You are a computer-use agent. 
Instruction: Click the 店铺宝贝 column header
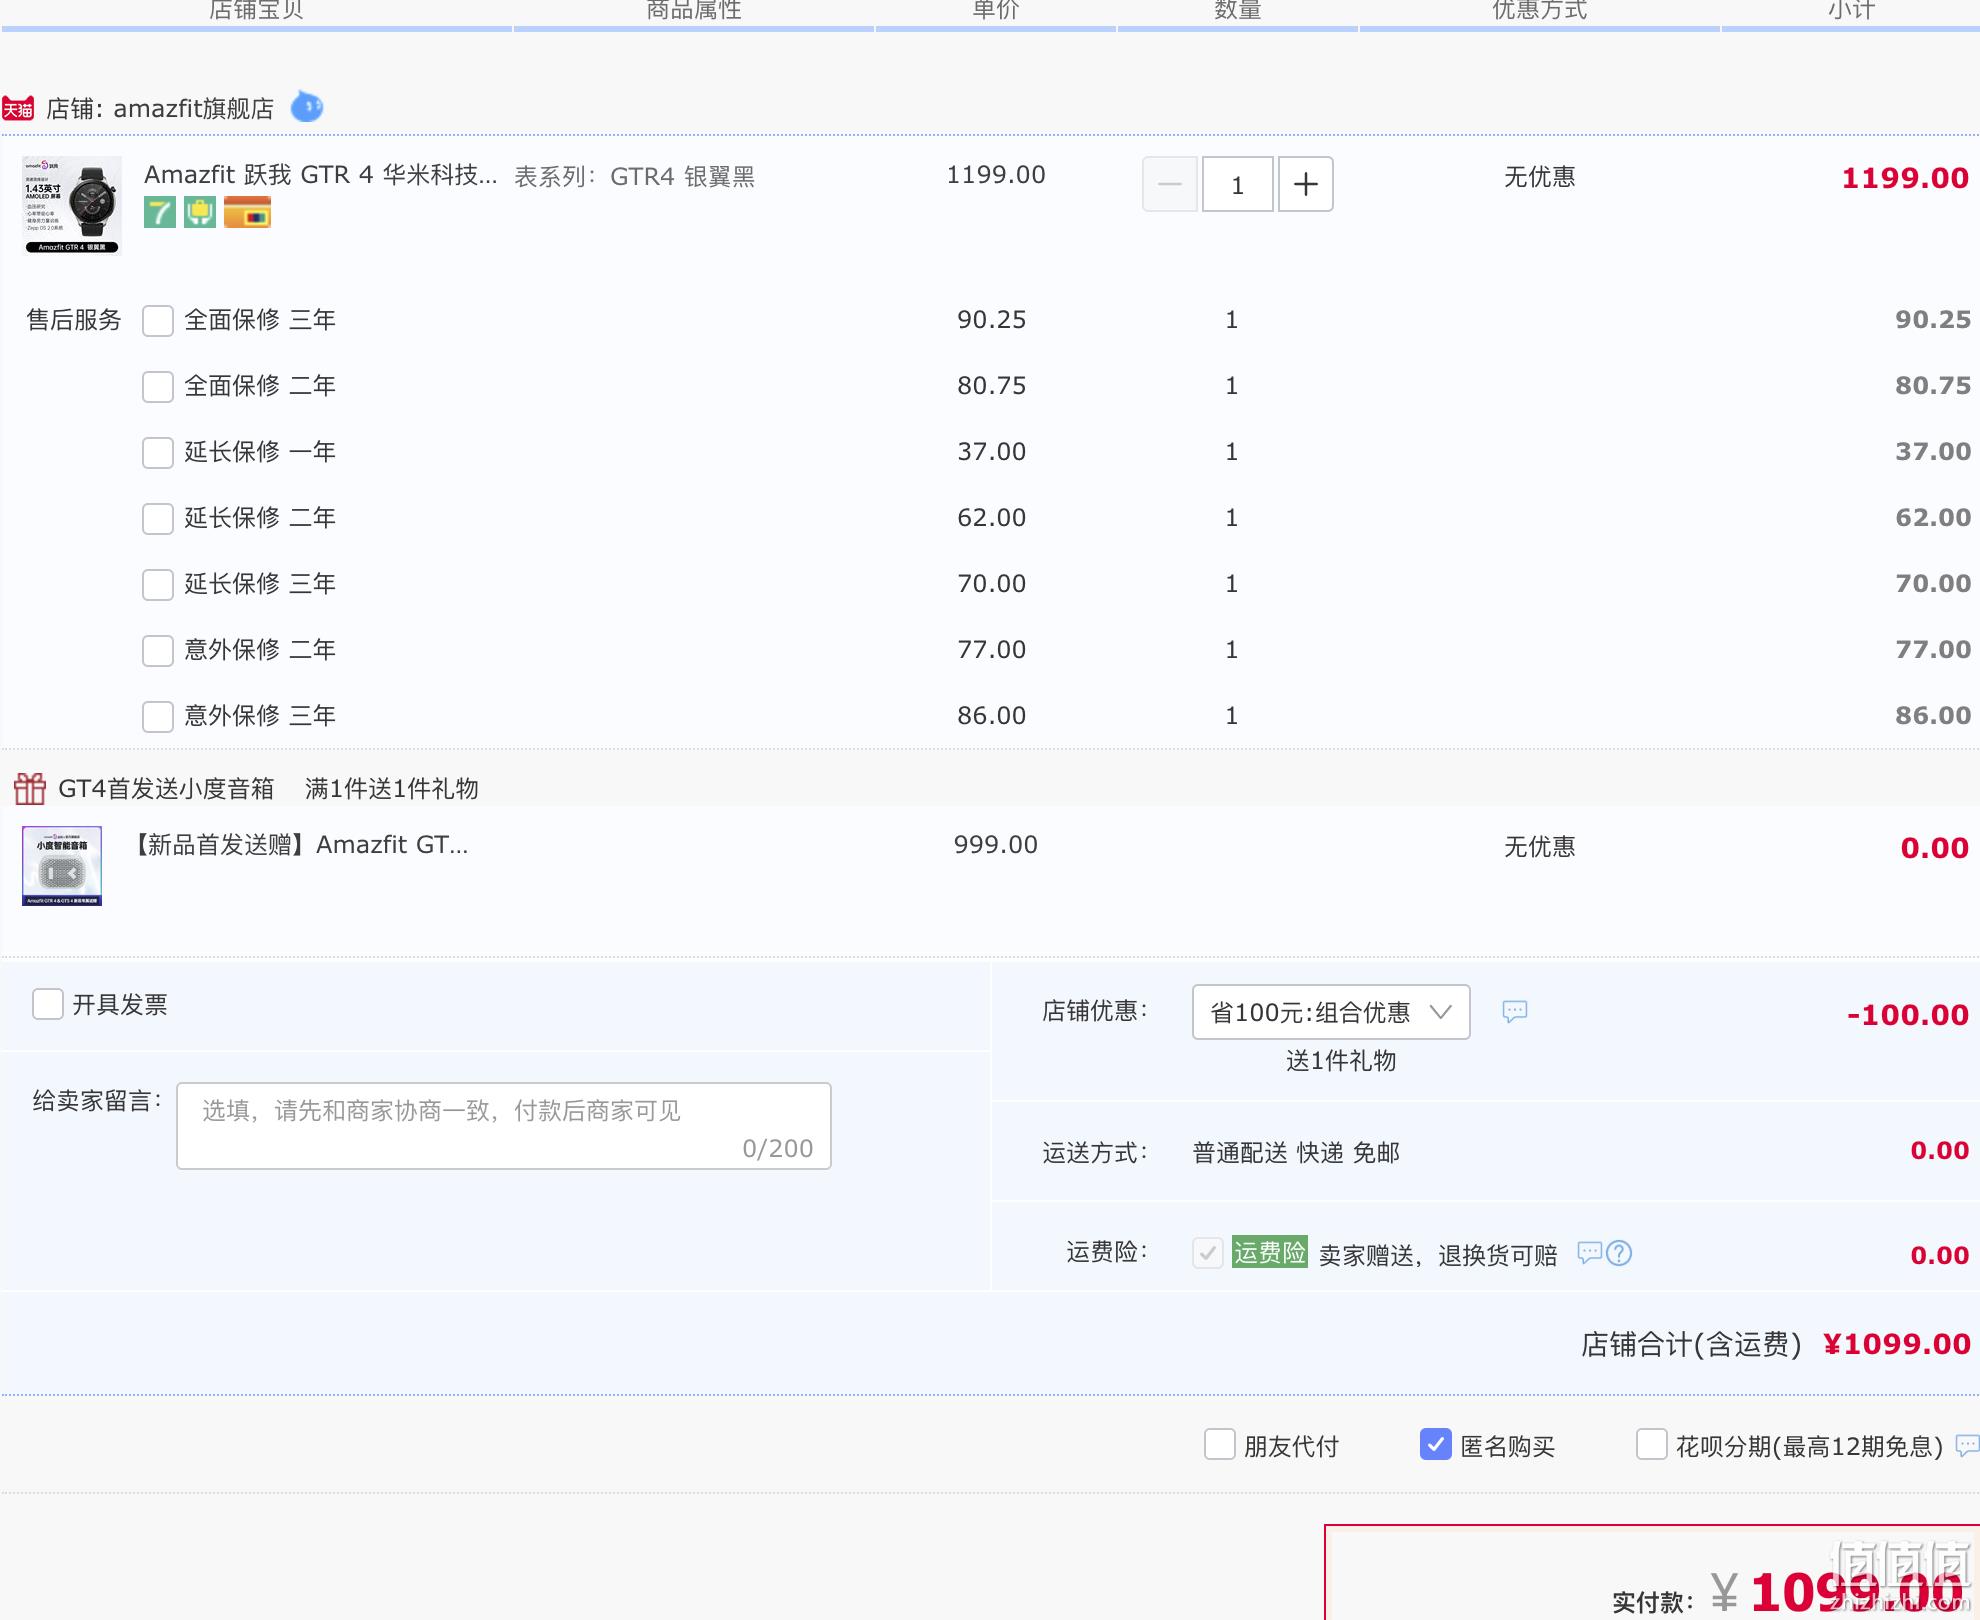[256, 10]
